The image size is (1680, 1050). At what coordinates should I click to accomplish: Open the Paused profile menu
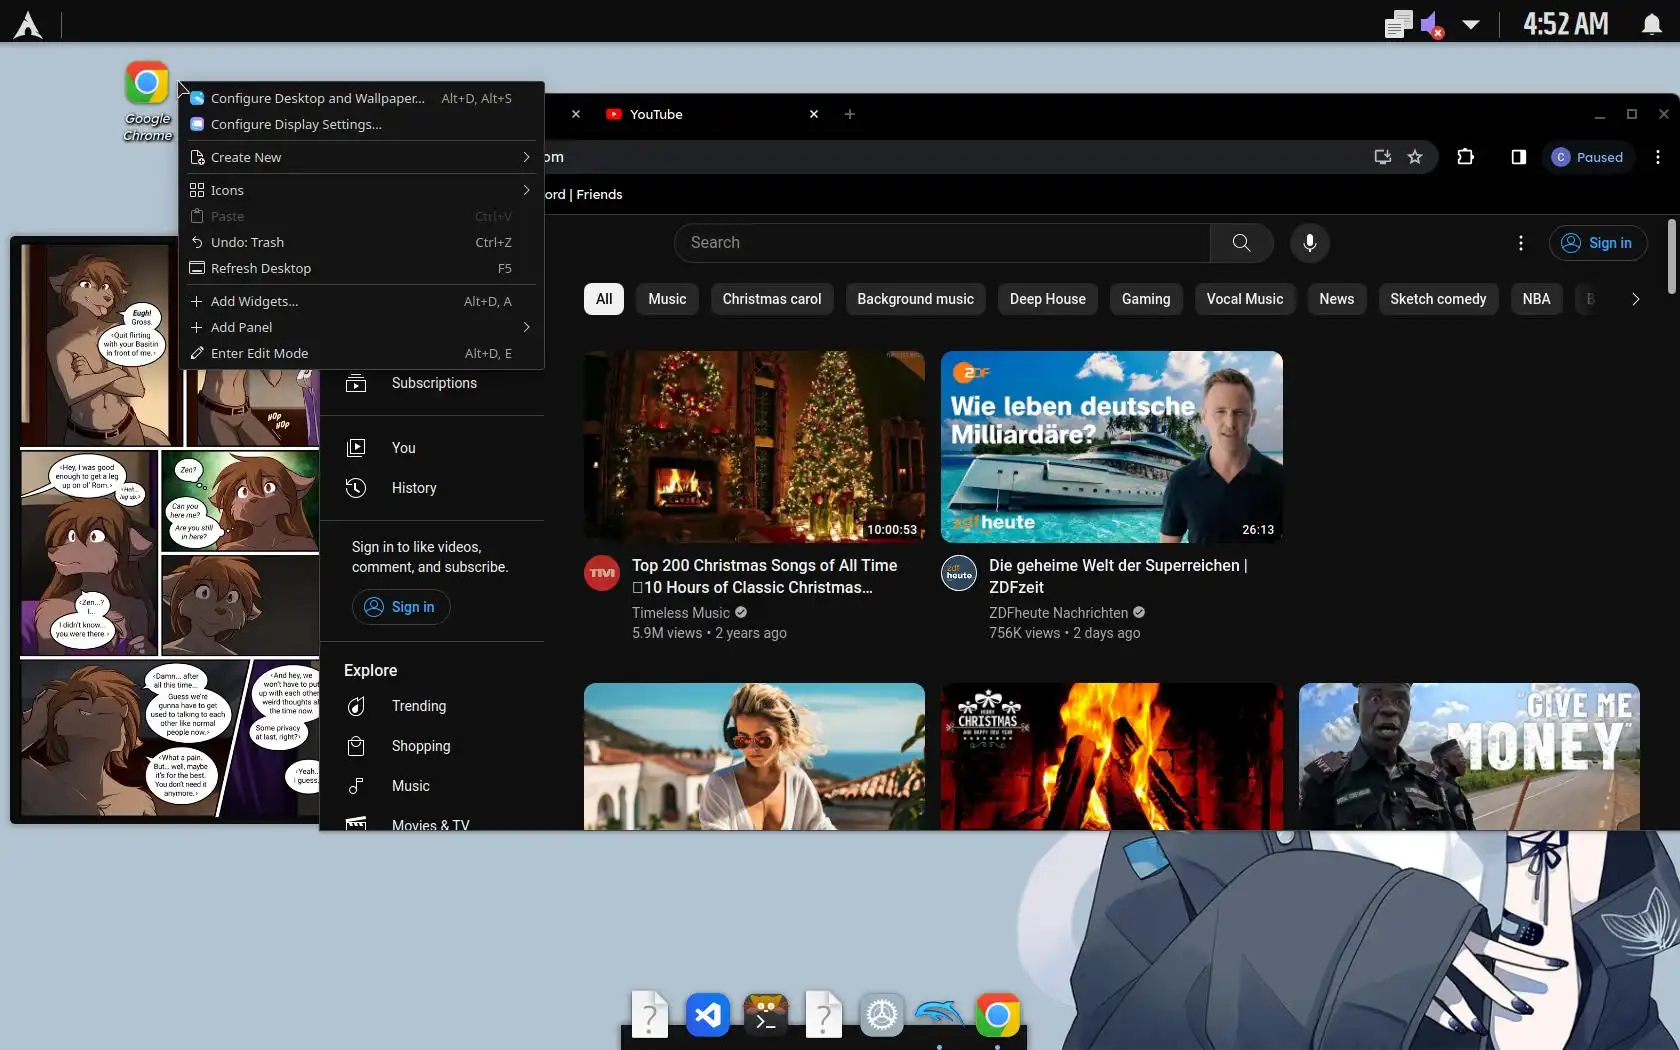pos(1588,157)
